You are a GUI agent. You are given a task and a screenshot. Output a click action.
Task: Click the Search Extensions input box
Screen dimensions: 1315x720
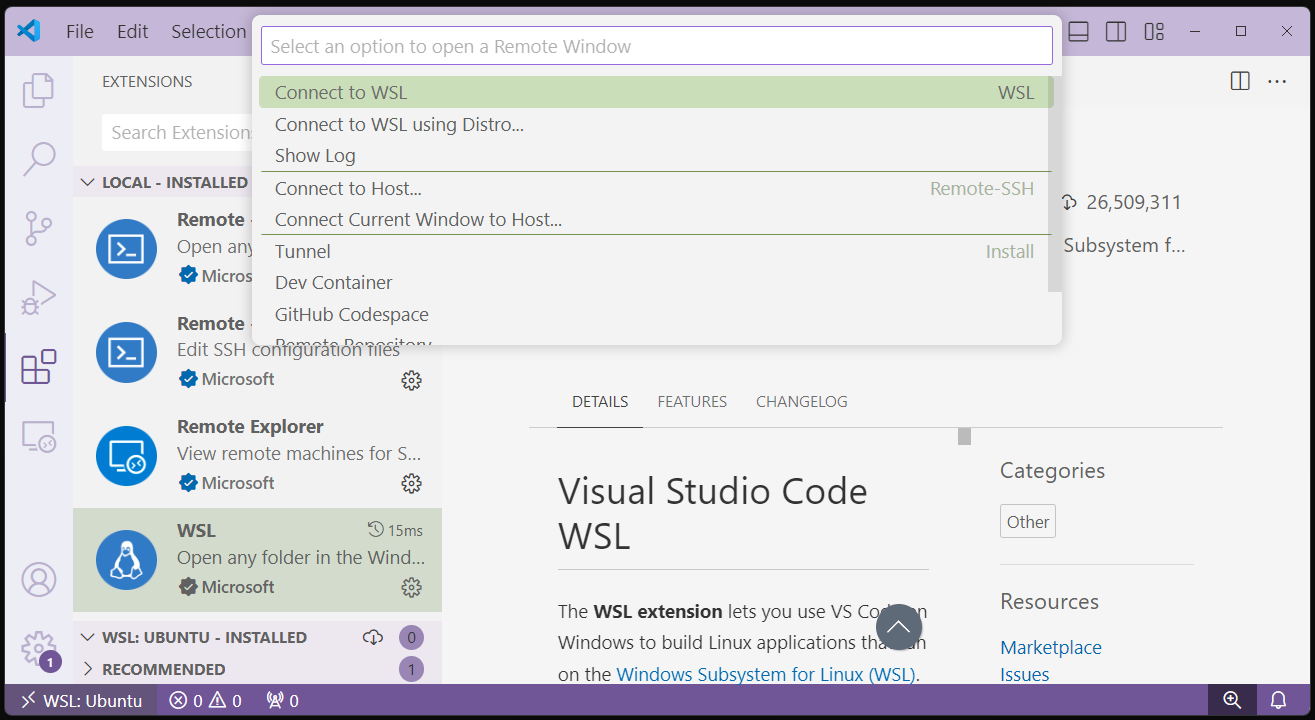177,132
